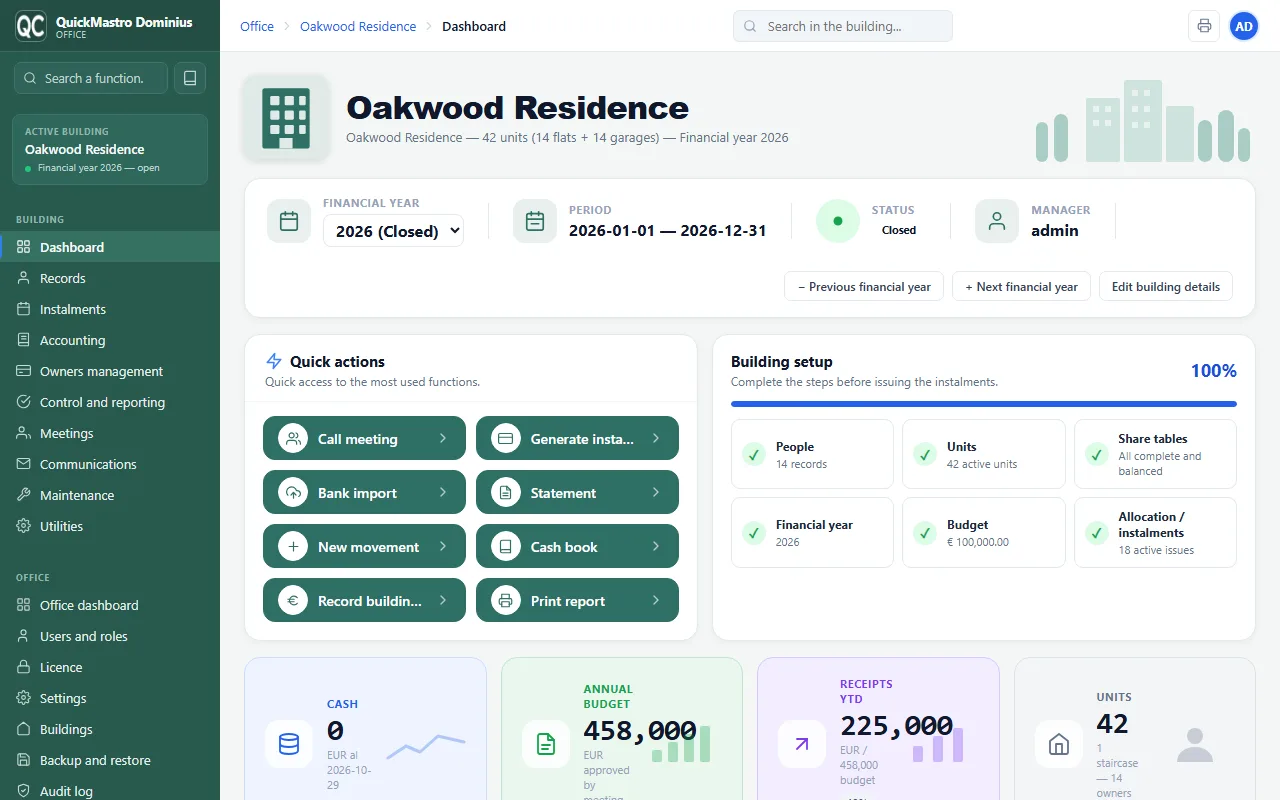Screen dimensions: 1280x800
Task: Click the database icon in Cash card
Action: coord(289,744)
